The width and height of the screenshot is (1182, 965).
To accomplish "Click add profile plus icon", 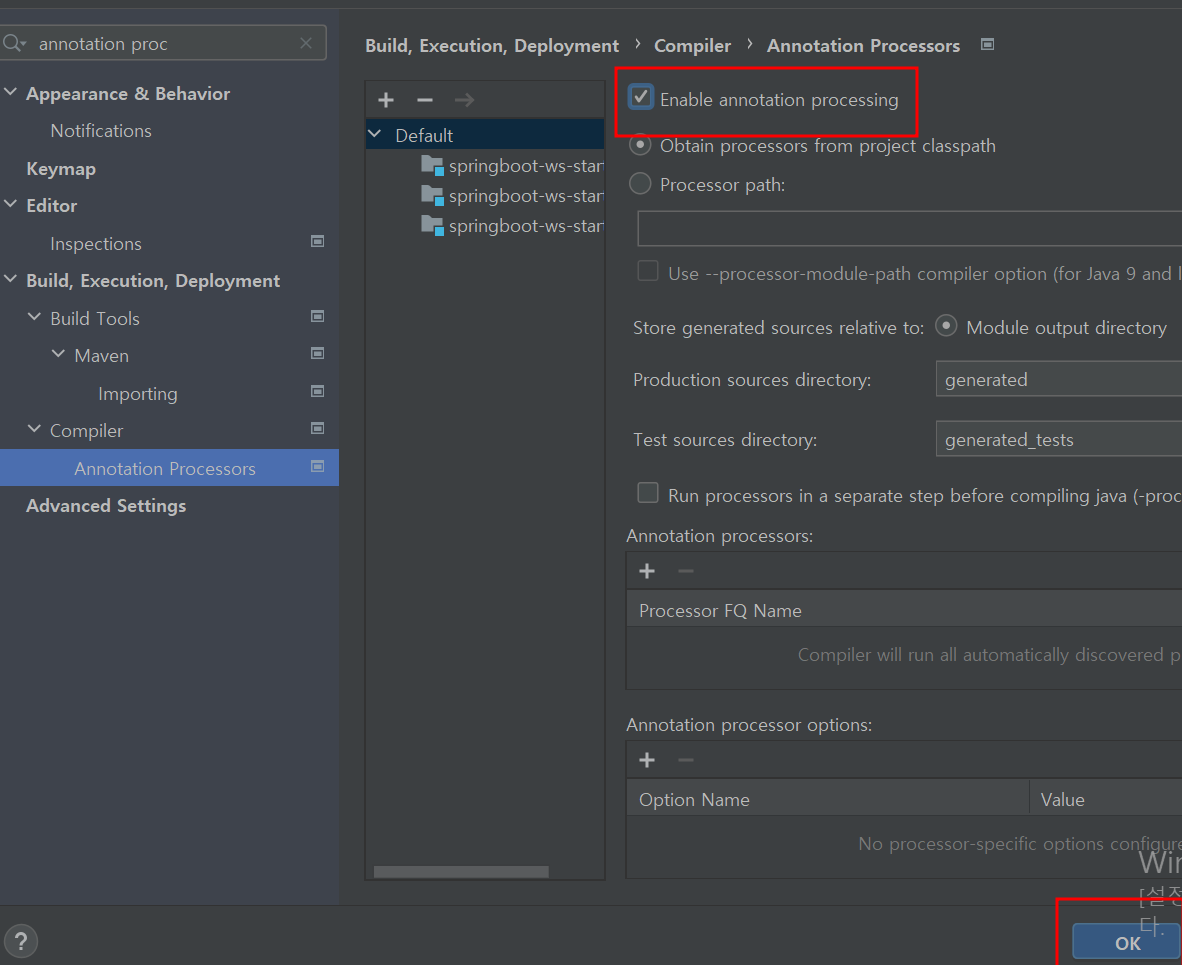I will 386,100.
